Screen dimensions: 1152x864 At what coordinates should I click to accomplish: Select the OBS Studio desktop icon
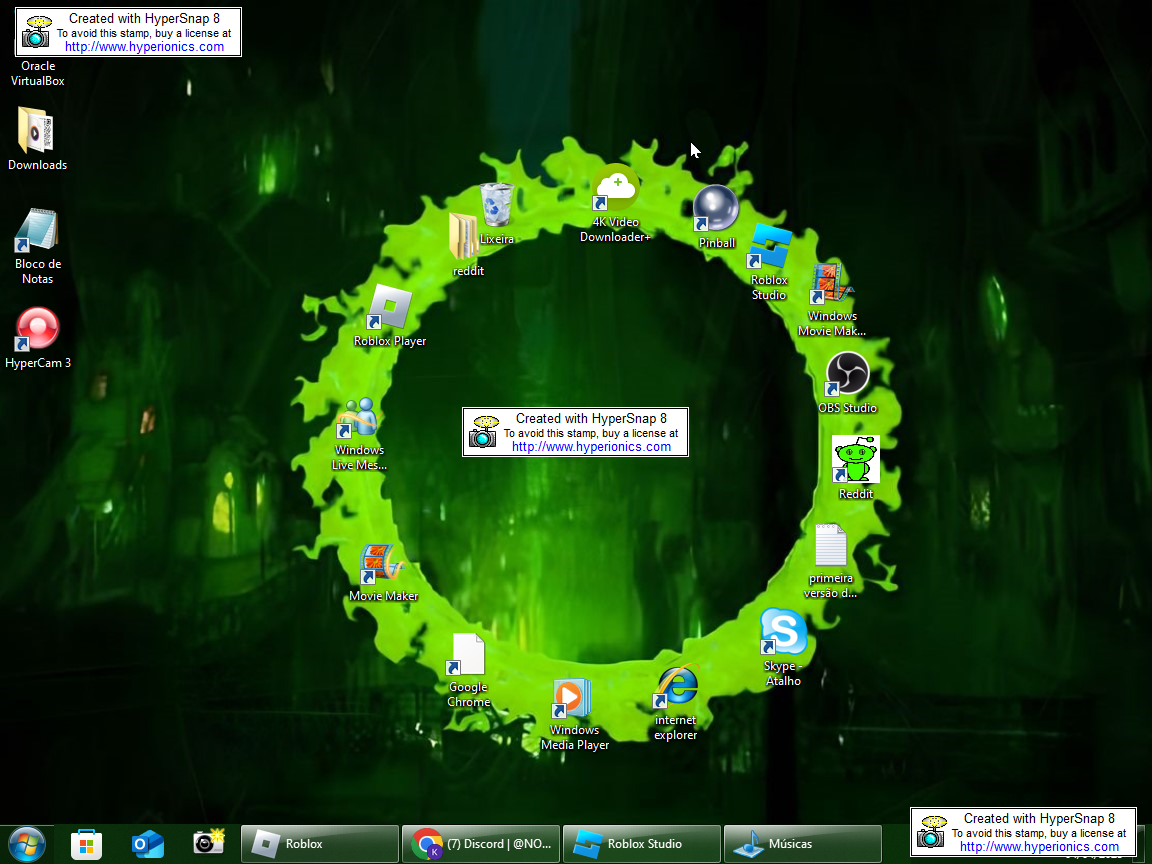847,375
